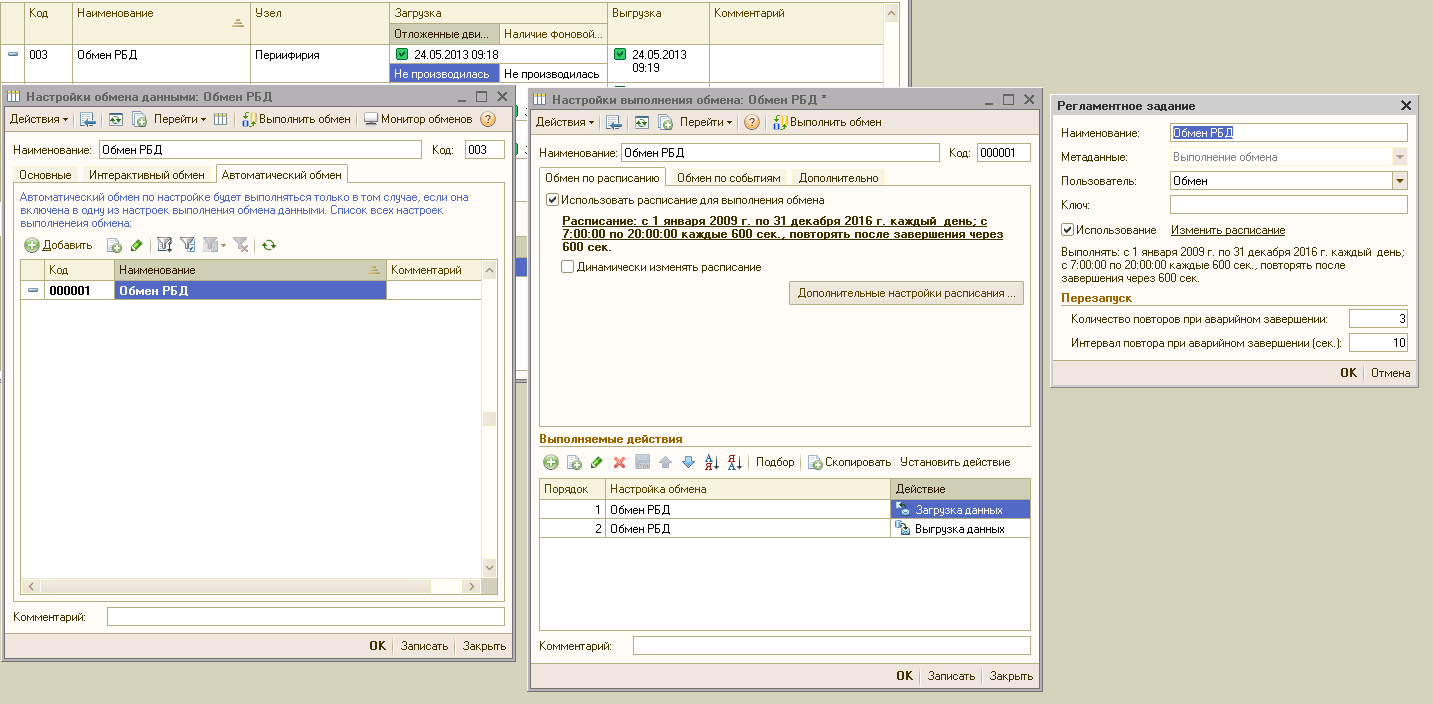Click the pencil edit icon beside Добавить
This screenshot has height=704, width=1433.
click(137, 245)
